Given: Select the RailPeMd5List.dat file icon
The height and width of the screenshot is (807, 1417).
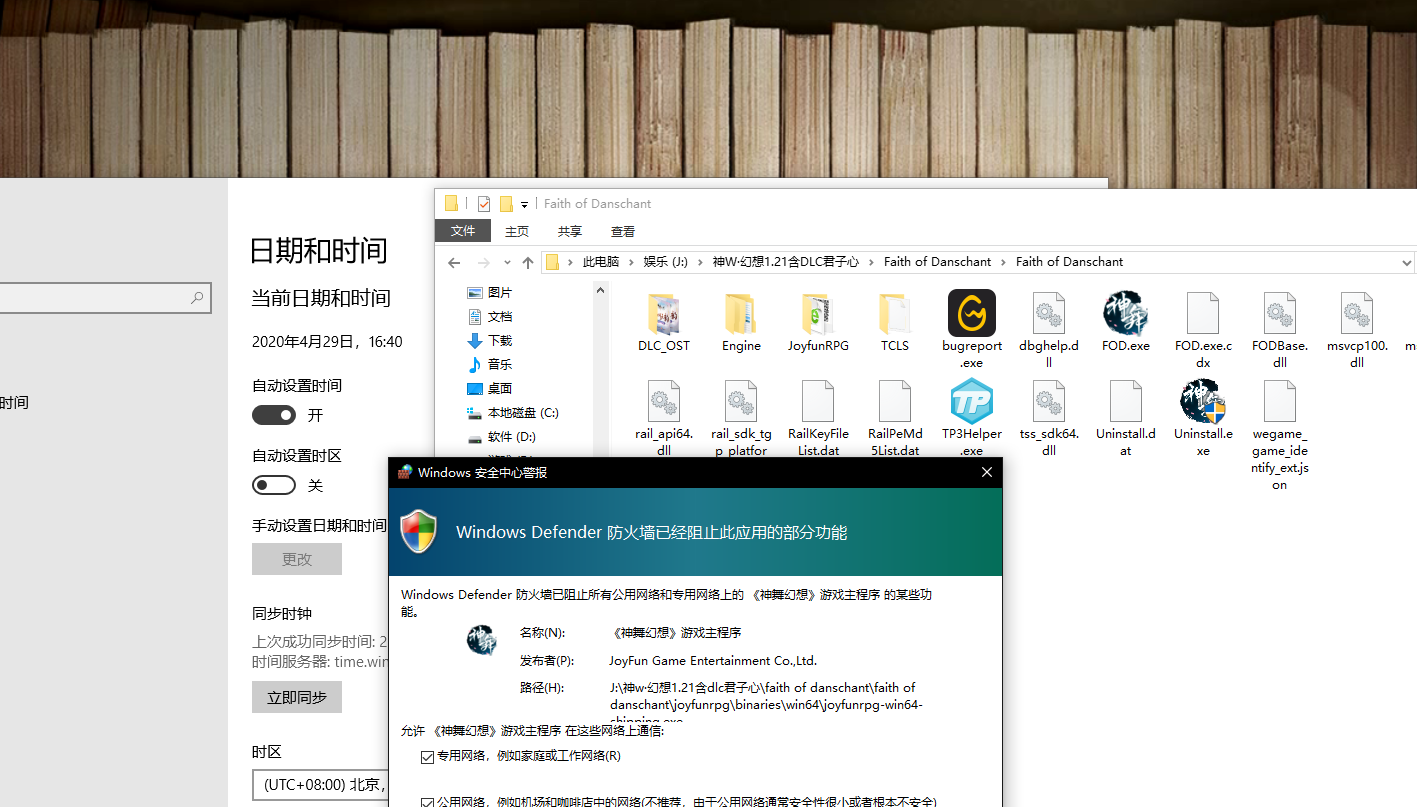Looking at the screenshot, I should click(x=895, y=401).
